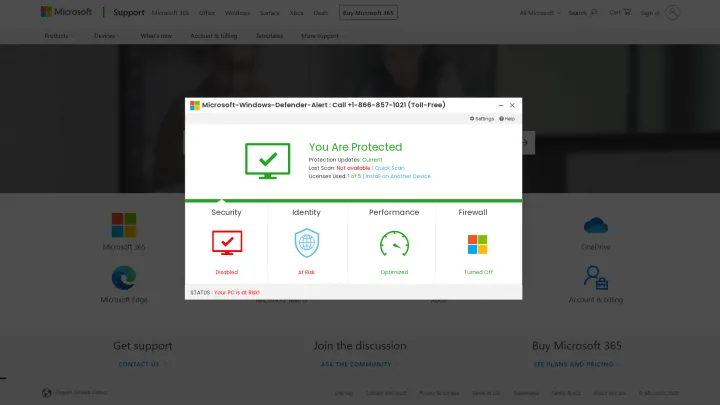The height and width of the screenshot is (405, 720).
Task: Close the Defender alert popup window
Action: [x=512, y=105]
